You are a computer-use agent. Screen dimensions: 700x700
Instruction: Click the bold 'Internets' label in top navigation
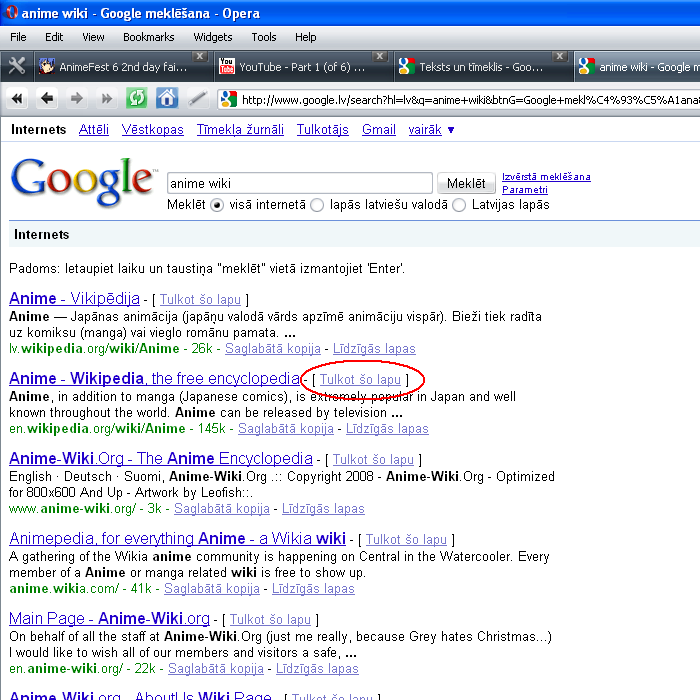(38, 129)
